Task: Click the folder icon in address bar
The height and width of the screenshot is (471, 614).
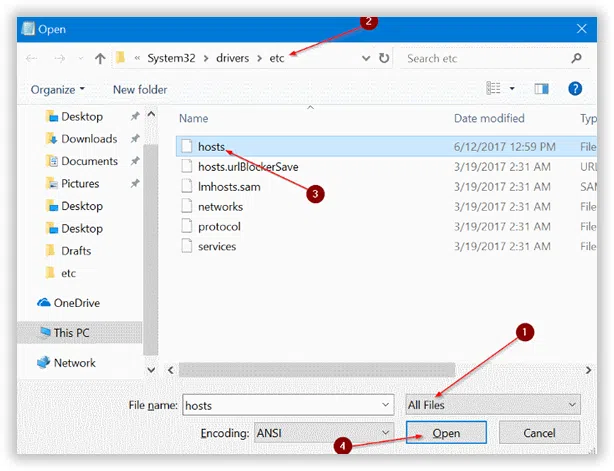Action: click(x=121, y=58)
